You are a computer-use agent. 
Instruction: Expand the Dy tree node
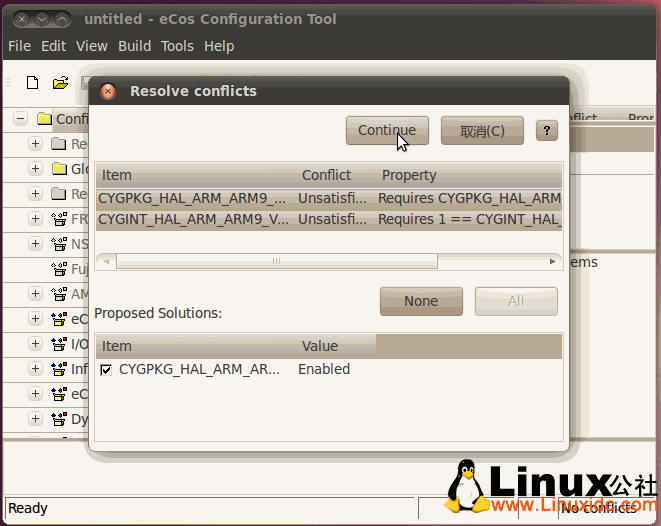(x=35, y=419)
